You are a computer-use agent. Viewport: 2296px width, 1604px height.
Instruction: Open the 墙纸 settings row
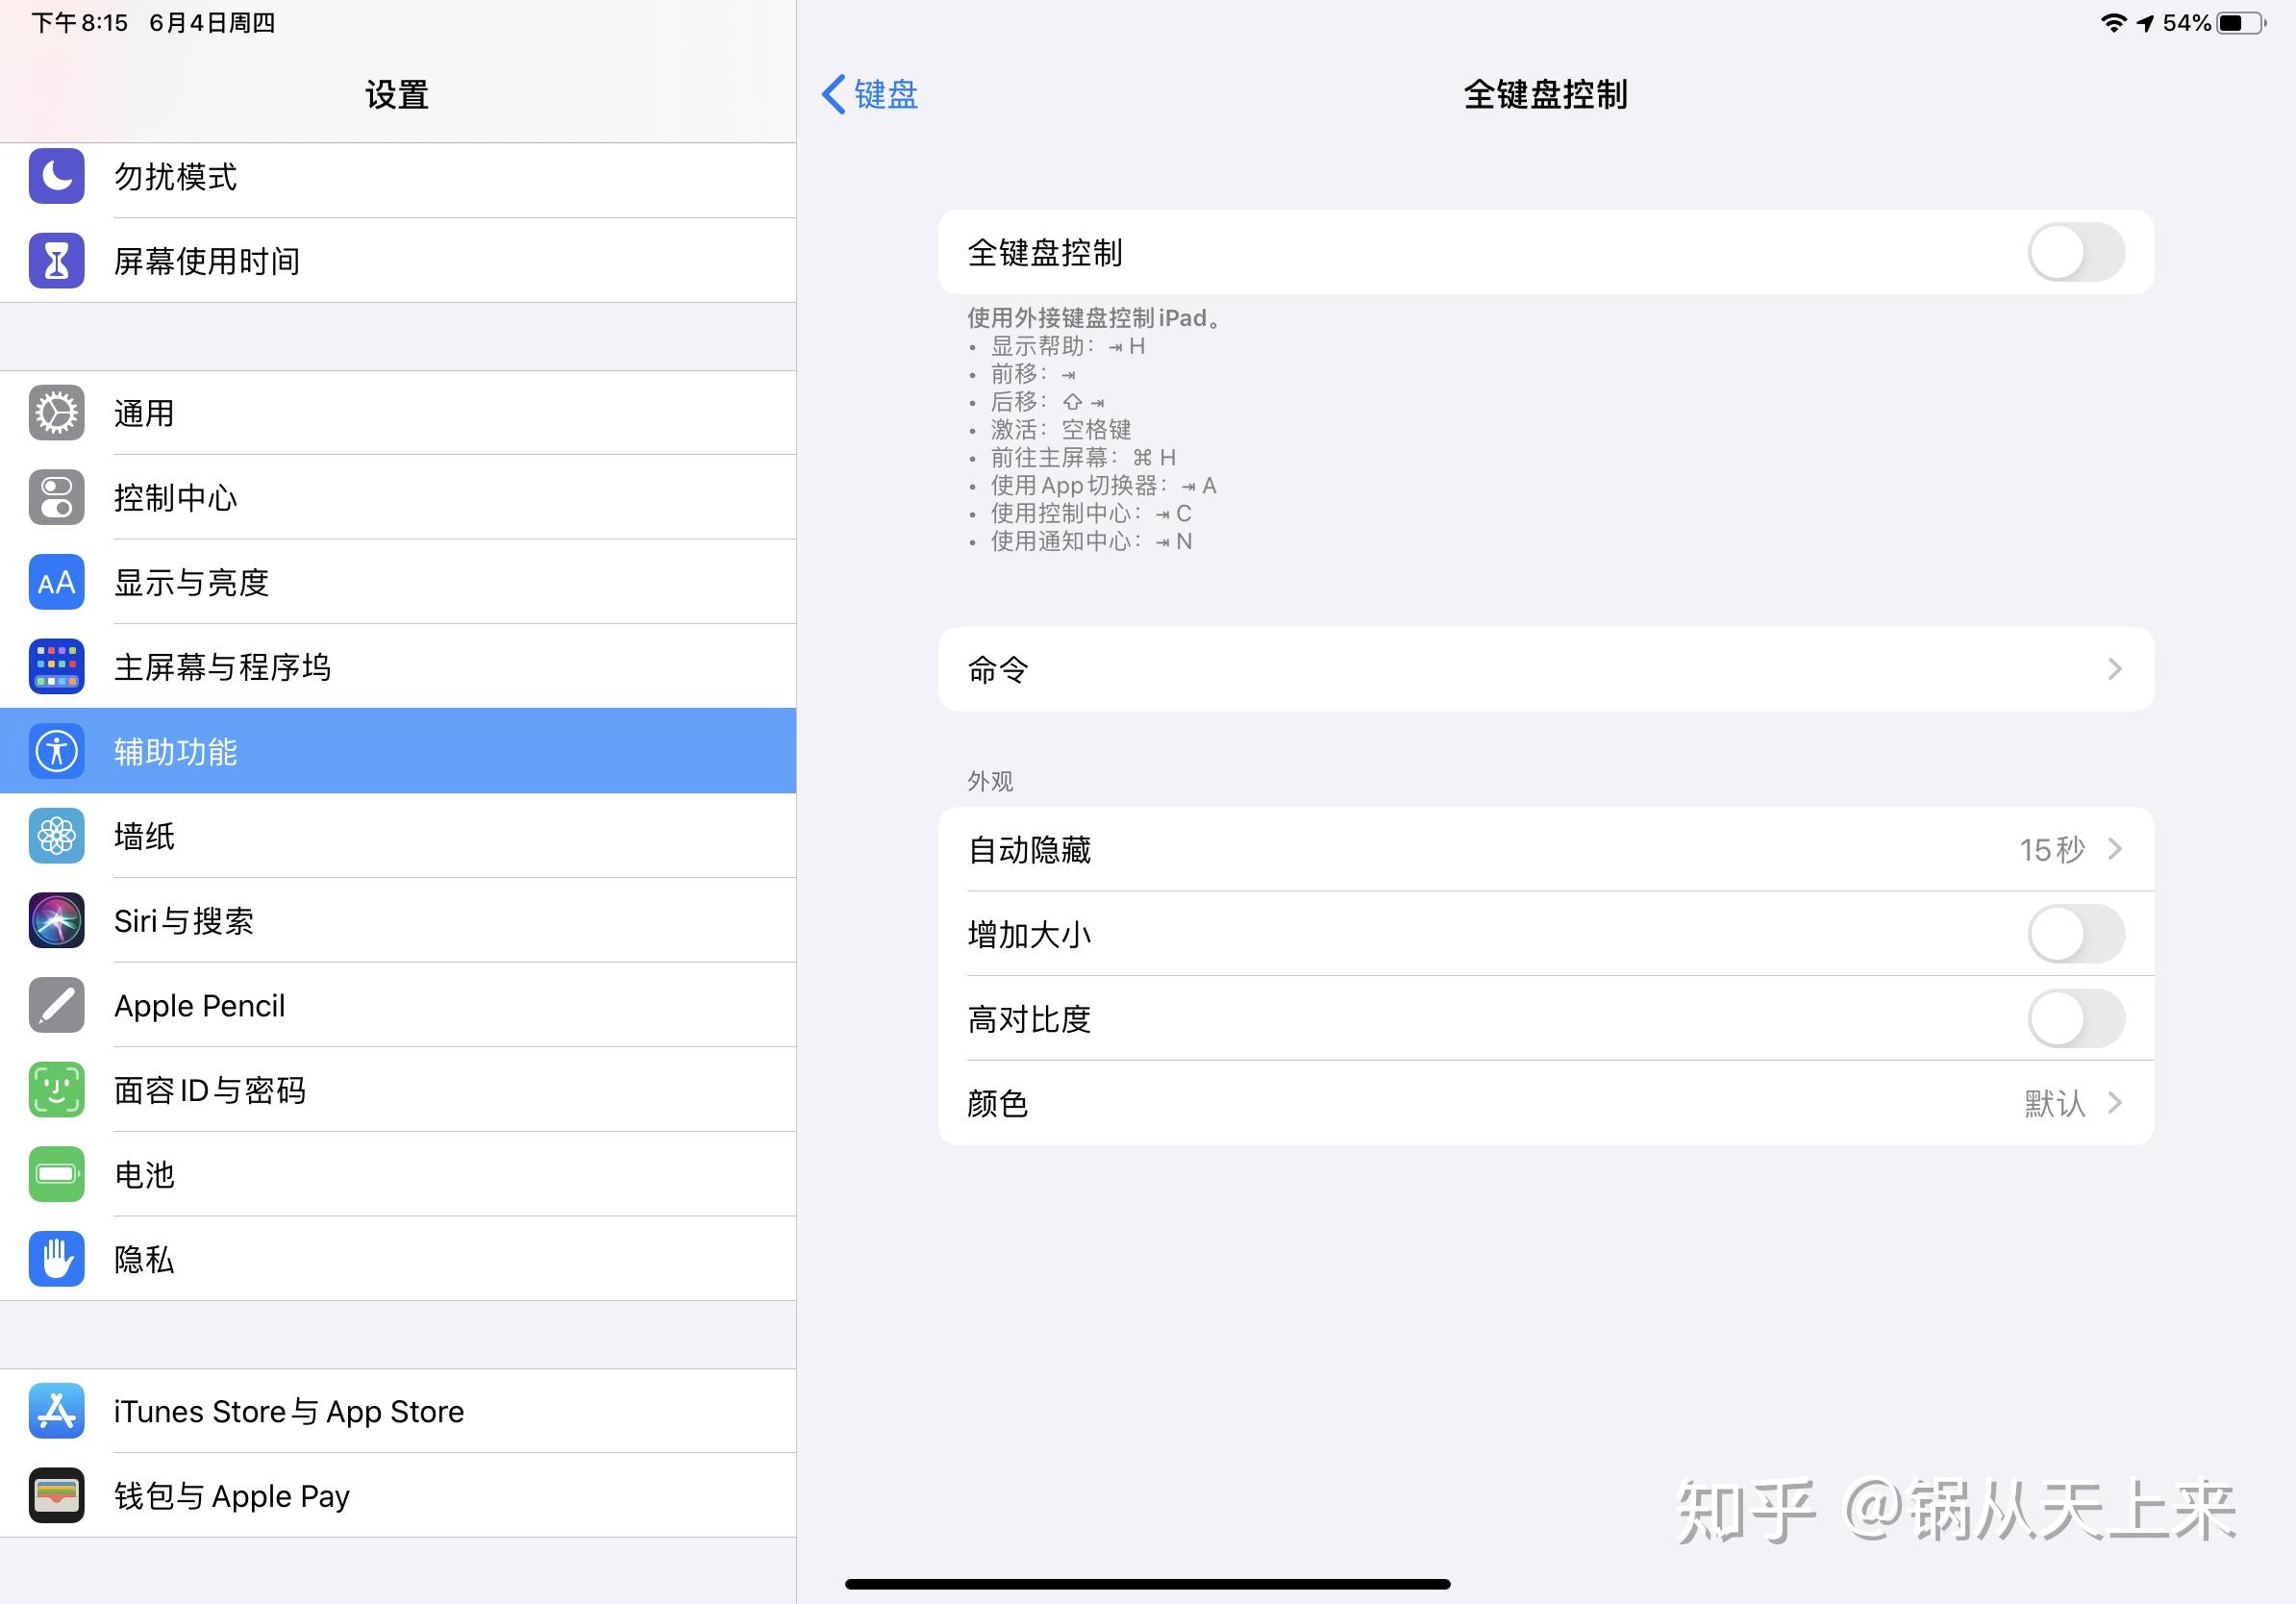click(x=398, y=836)
